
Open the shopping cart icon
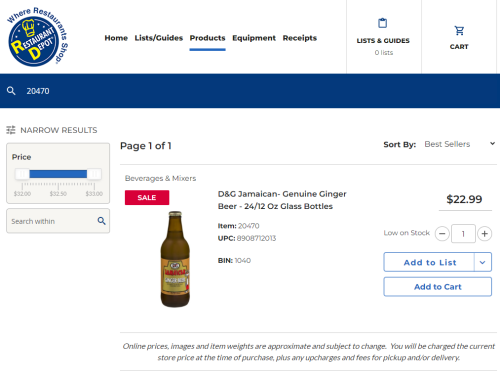pyautogui.click(x=459, y=31)
